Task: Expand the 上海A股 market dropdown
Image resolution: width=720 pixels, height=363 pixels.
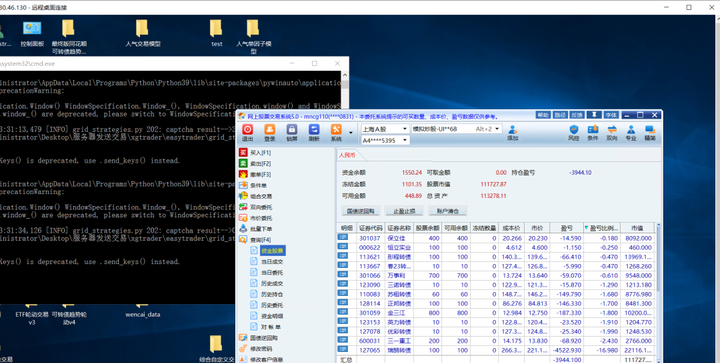Action: (385, 129)
